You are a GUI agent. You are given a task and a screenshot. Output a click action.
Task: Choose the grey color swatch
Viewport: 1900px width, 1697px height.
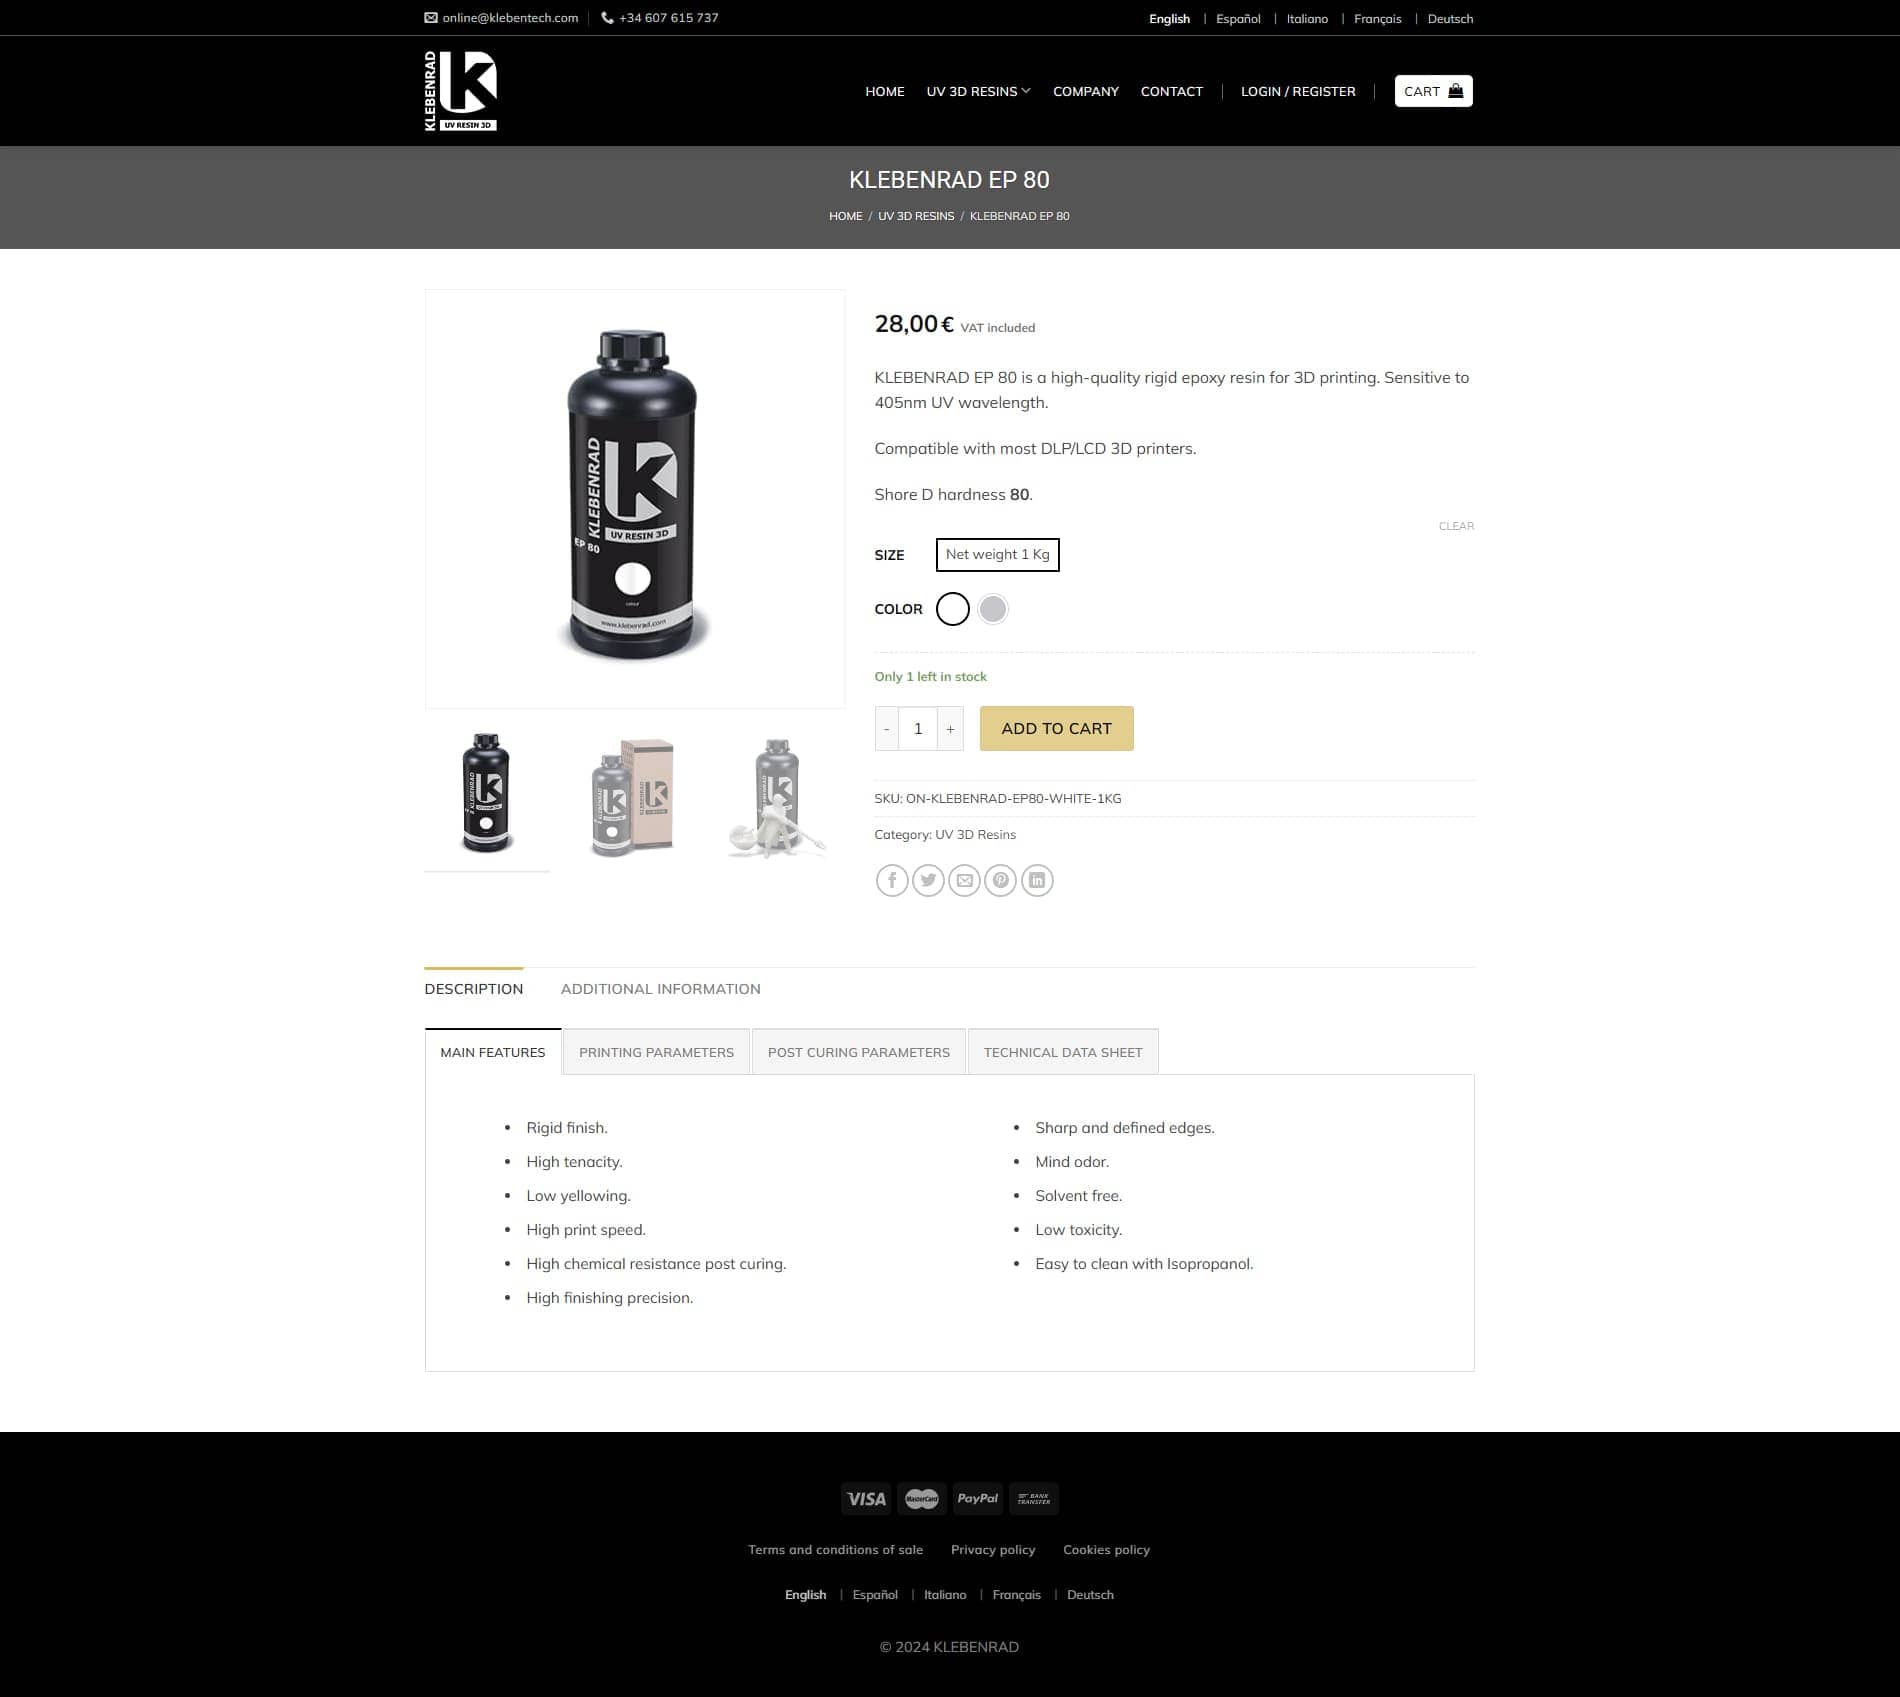point(993,609)
